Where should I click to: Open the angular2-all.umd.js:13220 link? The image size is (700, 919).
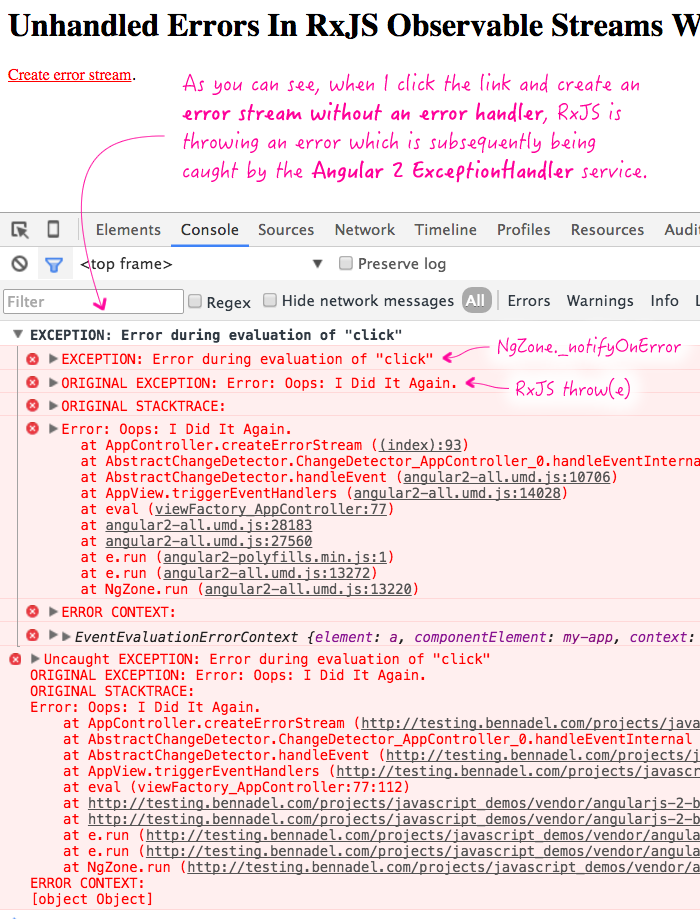pos(308,588)
